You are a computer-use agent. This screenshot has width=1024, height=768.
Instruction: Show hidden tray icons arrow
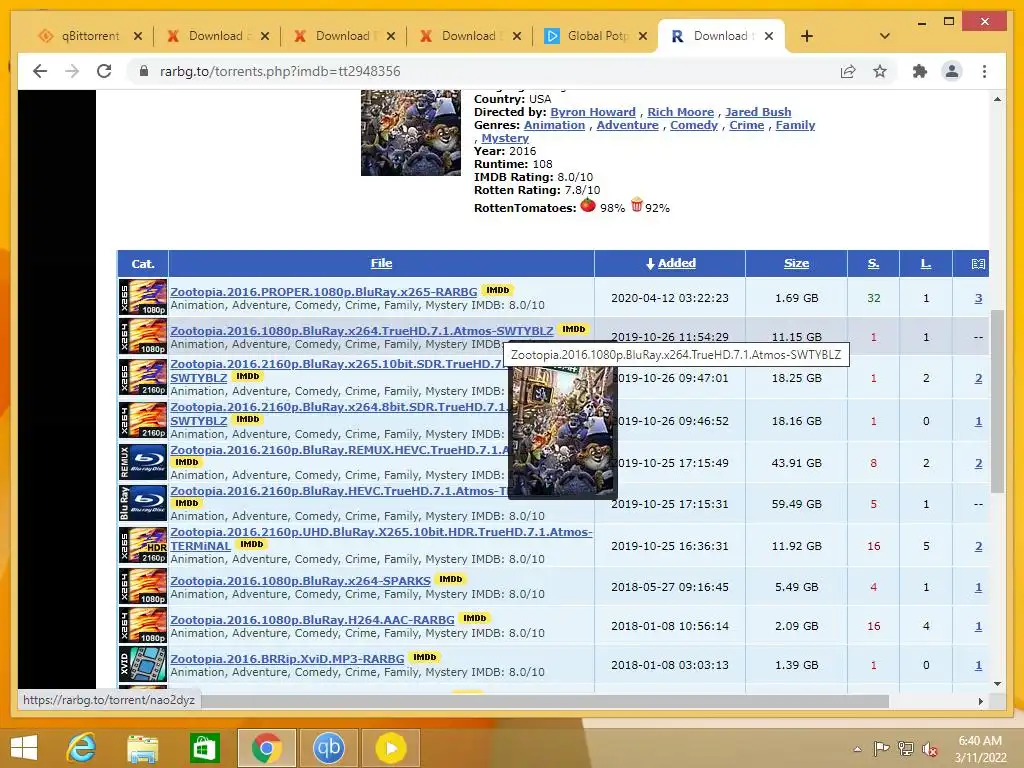[857, 749]
